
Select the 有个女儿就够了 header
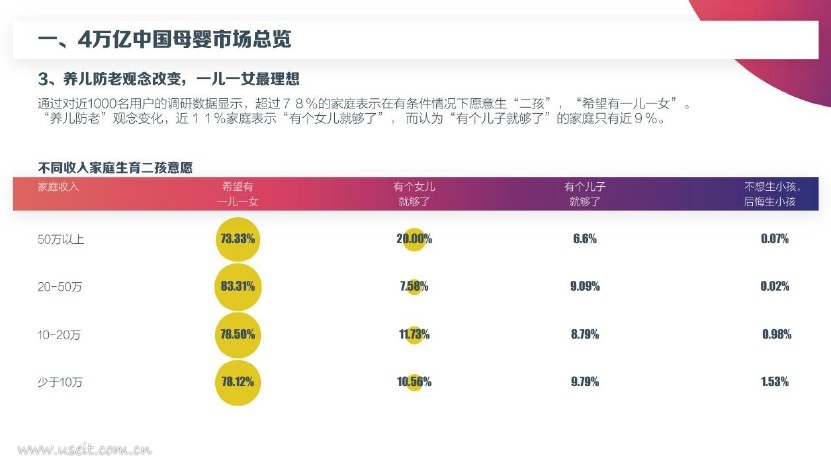pos(414,194)
